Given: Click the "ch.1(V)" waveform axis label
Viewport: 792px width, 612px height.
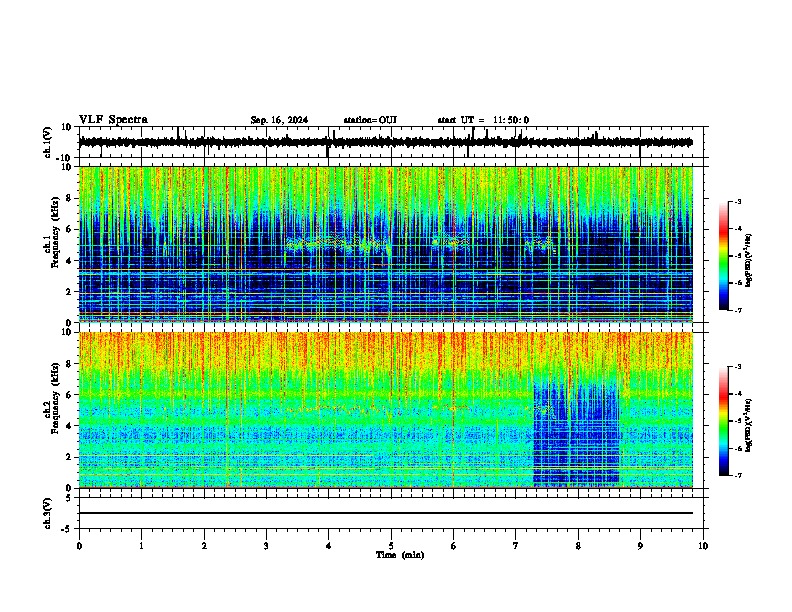Looking at the screenshot, I should click(48, 142).
